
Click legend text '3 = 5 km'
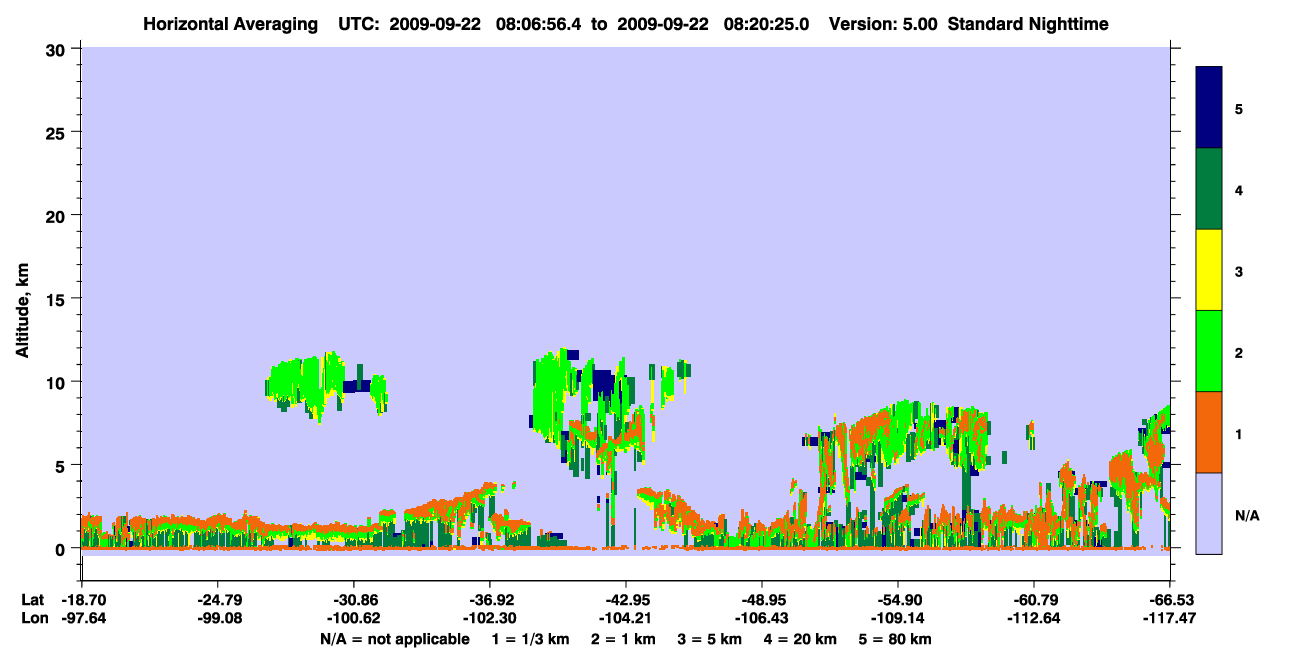713,639
